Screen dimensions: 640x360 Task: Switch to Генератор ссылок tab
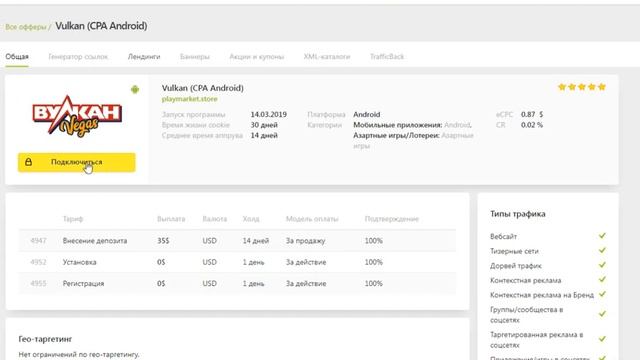tap(78, 57)
